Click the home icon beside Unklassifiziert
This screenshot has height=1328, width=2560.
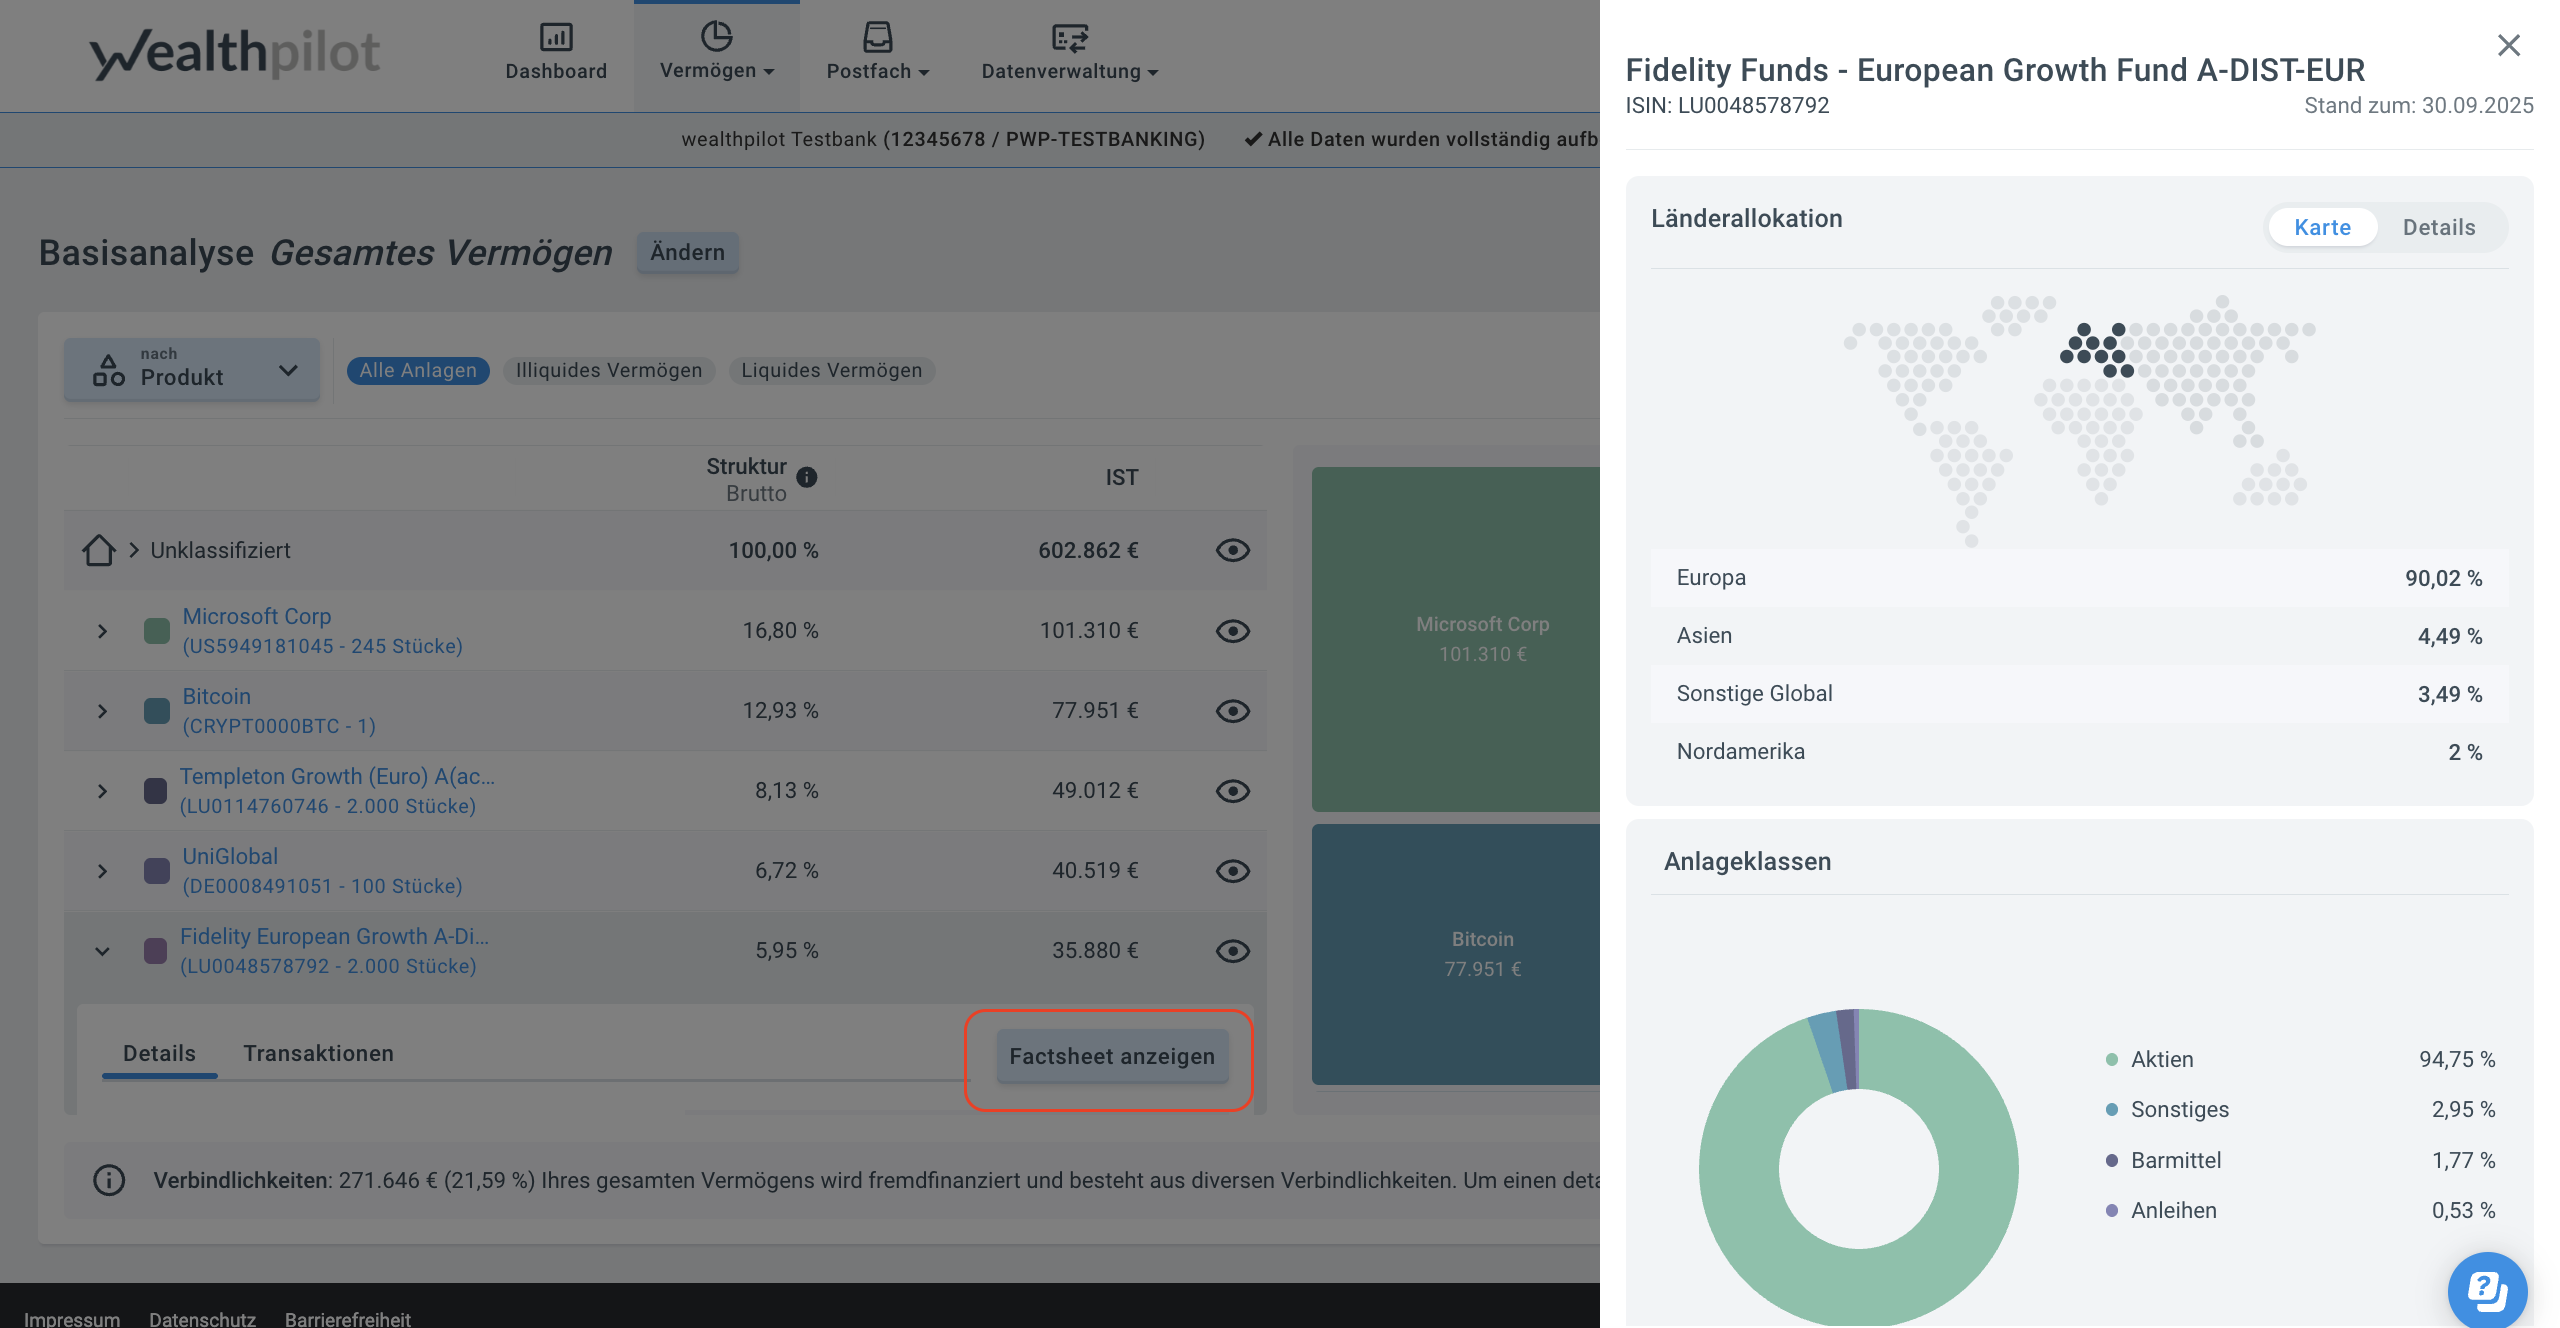(99, 550)
